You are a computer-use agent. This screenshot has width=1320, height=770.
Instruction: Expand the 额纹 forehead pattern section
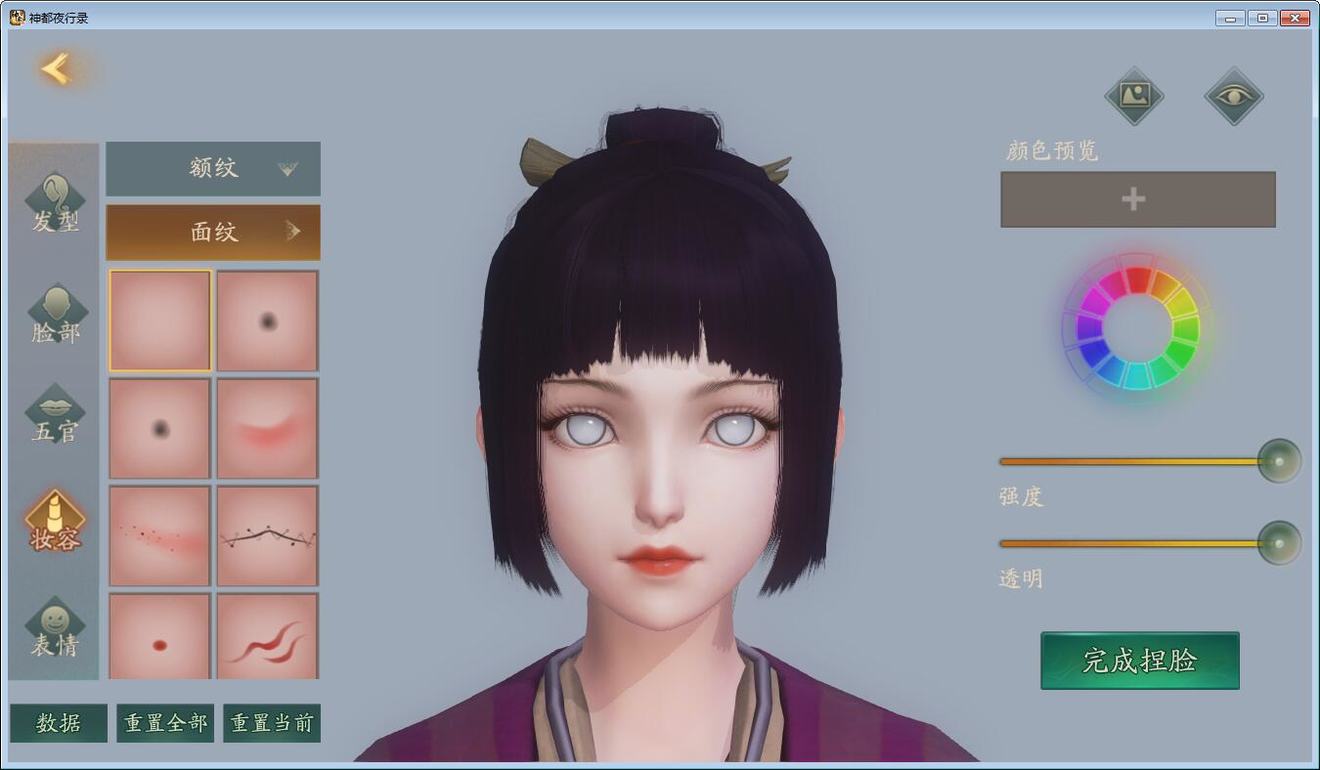coord(213,168)
